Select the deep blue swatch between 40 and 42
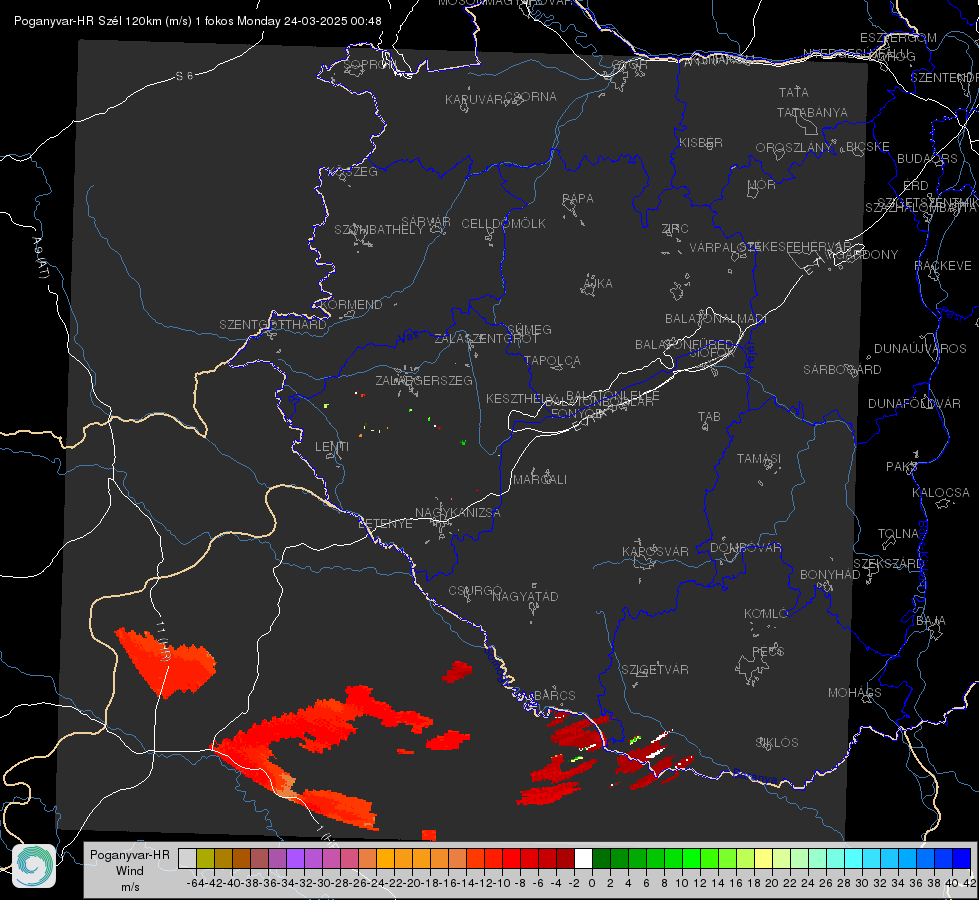This screenshot has width=979, height=900. tap(961, 858)
